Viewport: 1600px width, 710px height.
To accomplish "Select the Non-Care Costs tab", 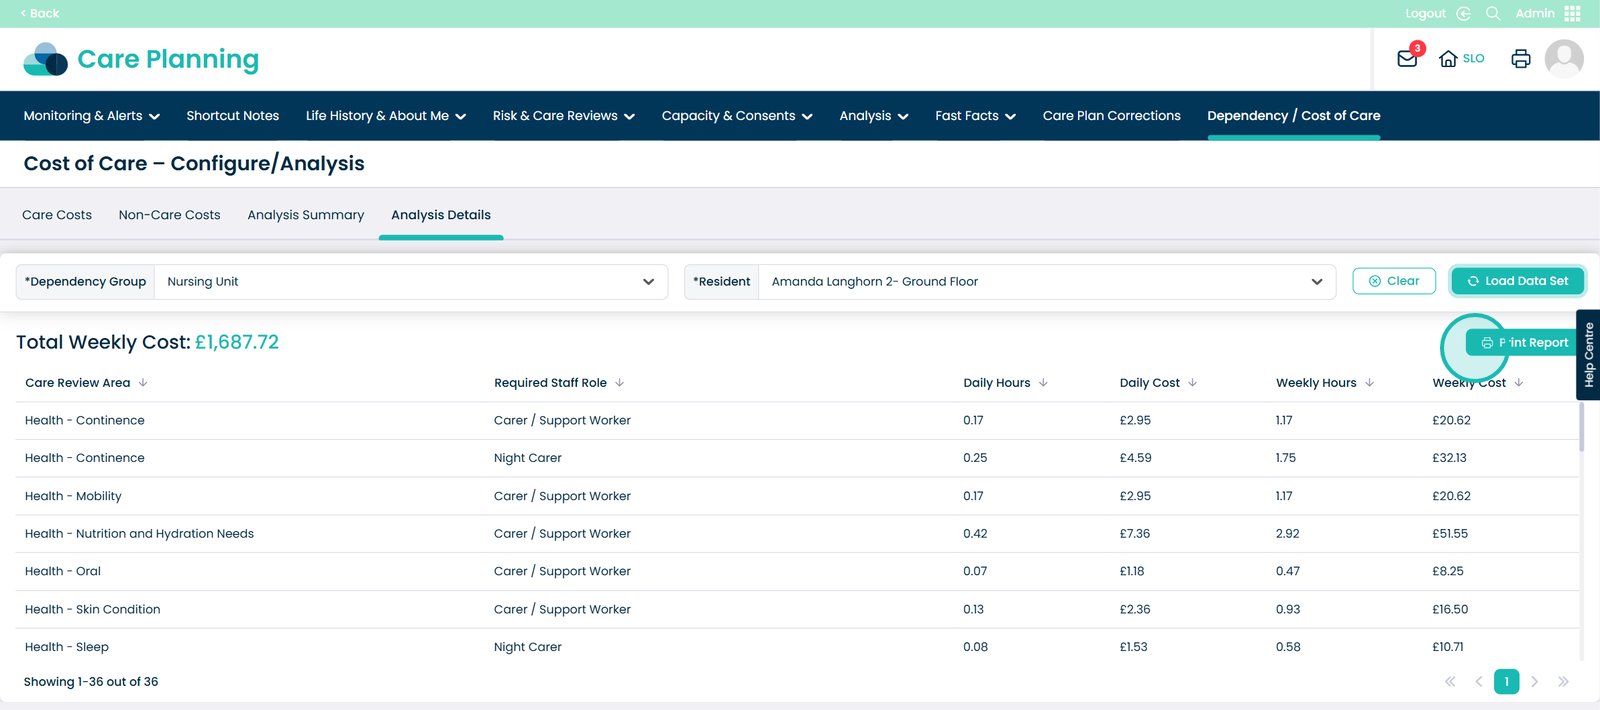I will click(169, 215).
